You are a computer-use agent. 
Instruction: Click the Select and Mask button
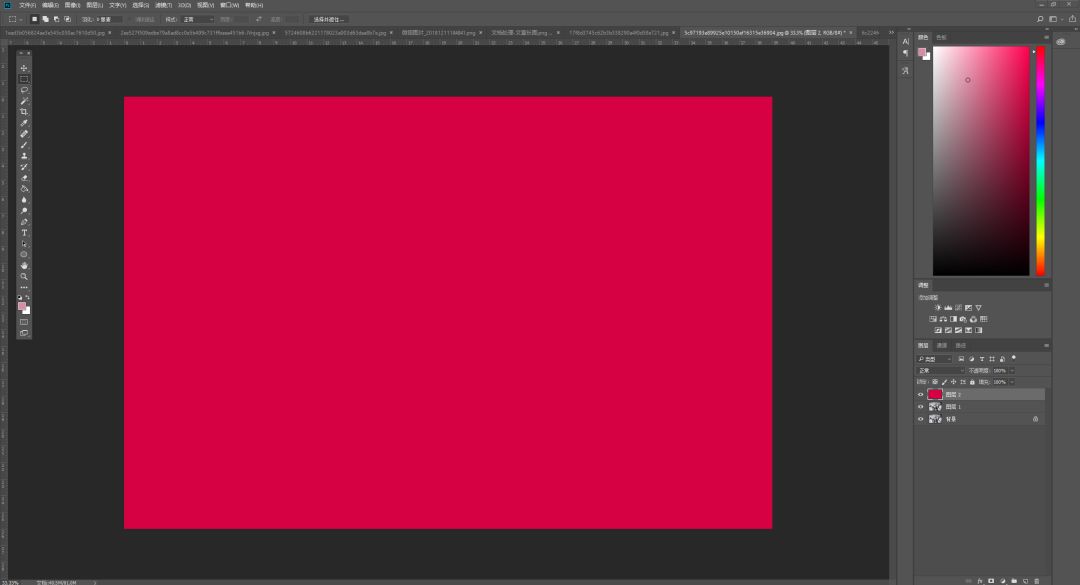(329, 19)
